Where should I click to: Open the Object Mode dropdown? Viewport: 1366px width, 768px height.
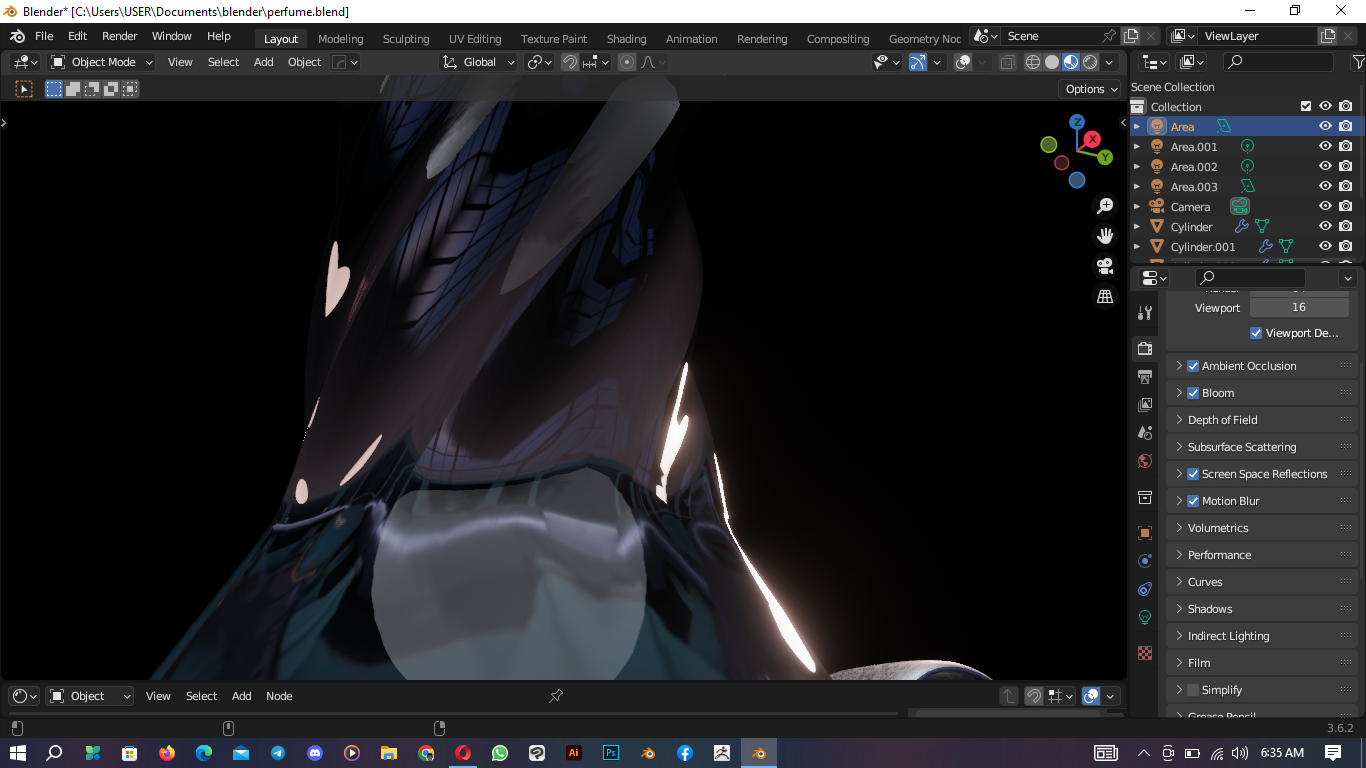(x=102, y=62)
